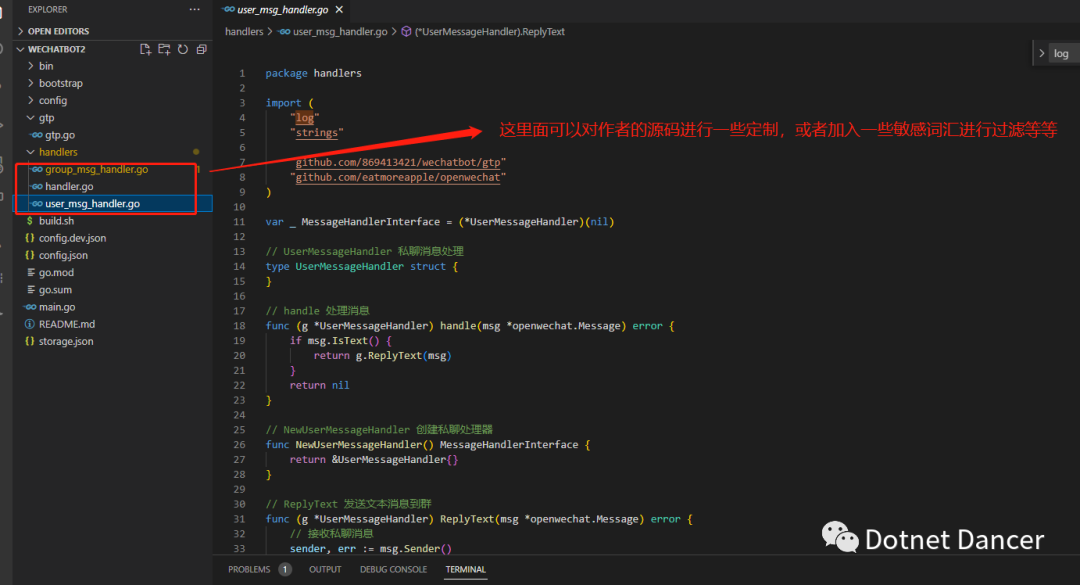The width and height of the screenshot is (1080, 585).
Task: Switch to the OUTPUT panel tab
Action: pyautogui.click(x=325, y=569)
